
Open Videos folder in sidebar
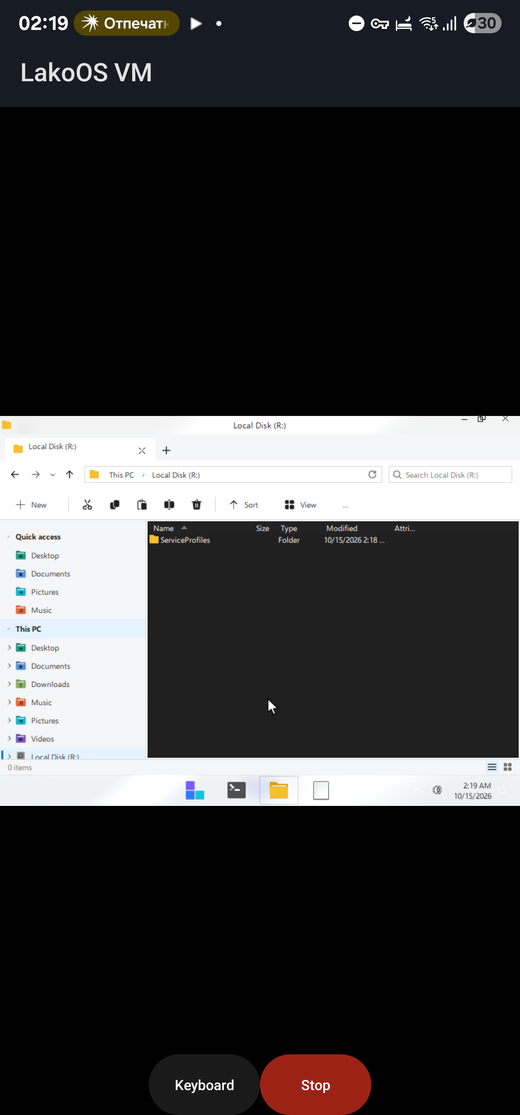[x=43, y=739]
